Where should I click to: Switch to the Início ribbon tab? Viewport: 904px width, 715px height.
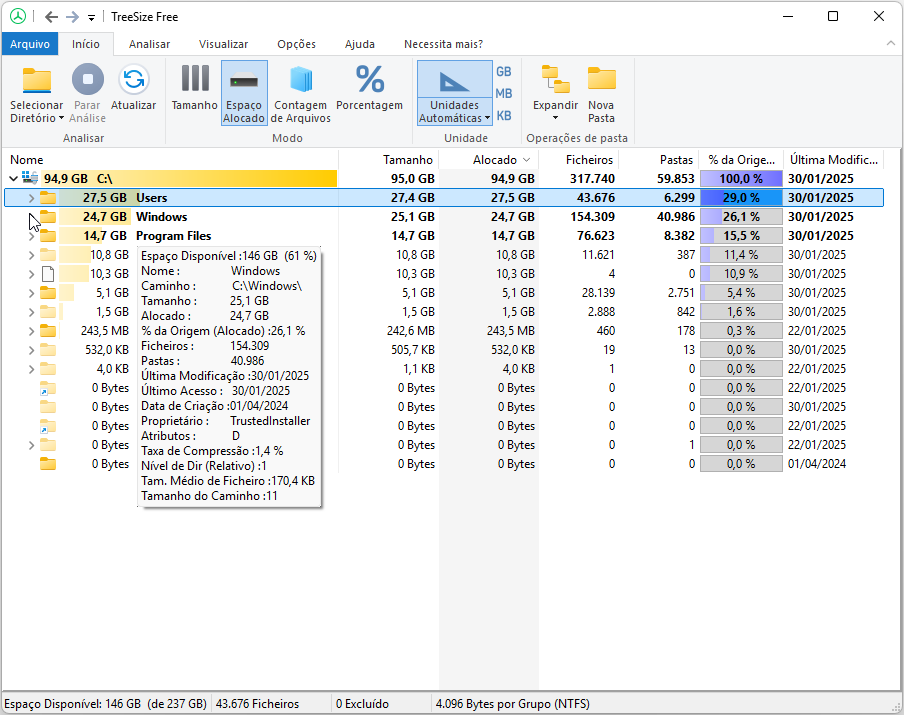click(x=86, y=44)
